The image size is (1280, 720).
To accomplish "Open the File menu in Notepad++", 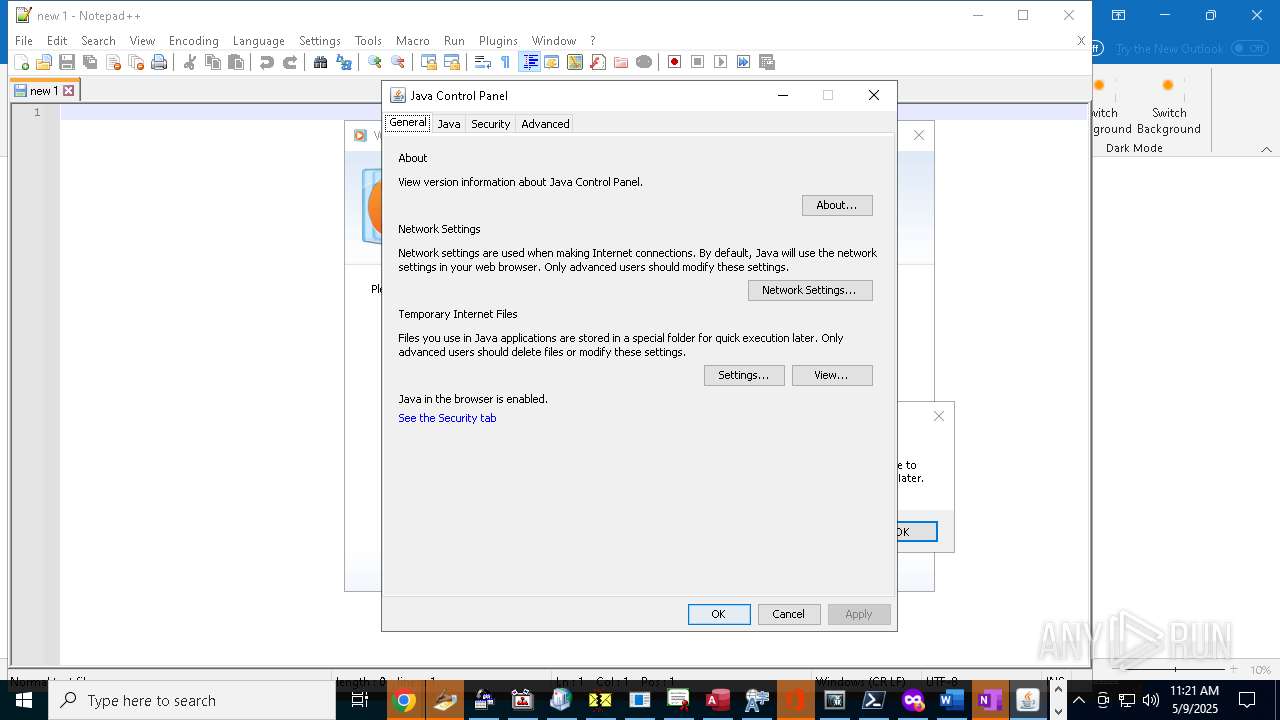I will 24,41.
